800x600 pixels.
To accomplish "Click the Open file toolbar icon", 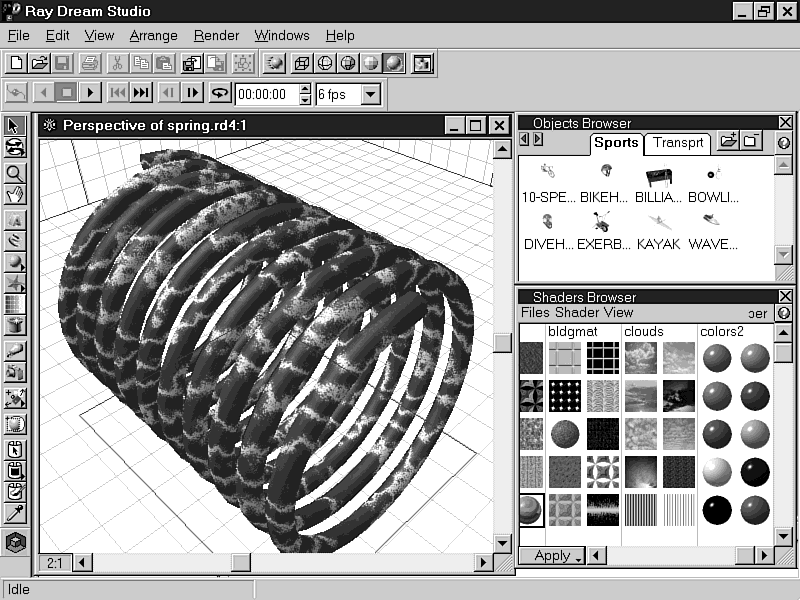I will pos(39,63).
